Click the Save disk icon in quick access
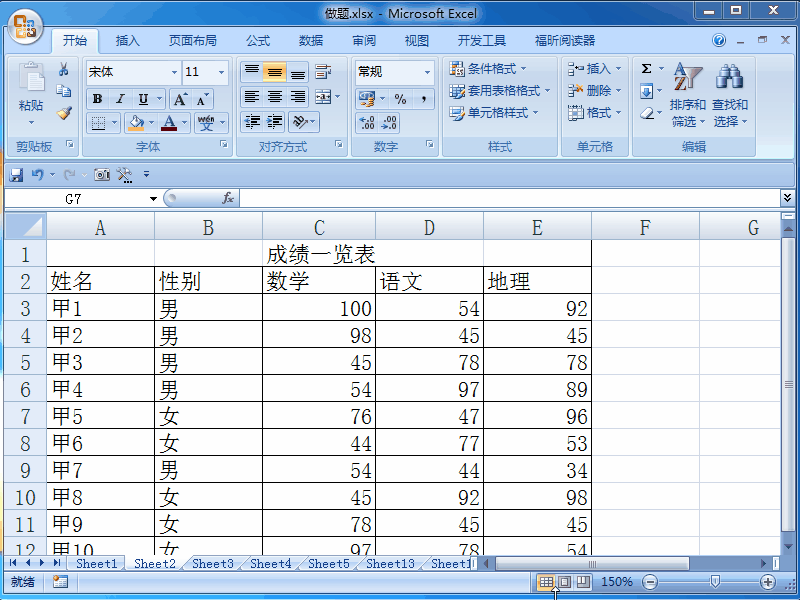800x600 pixels. click(16, 175)
